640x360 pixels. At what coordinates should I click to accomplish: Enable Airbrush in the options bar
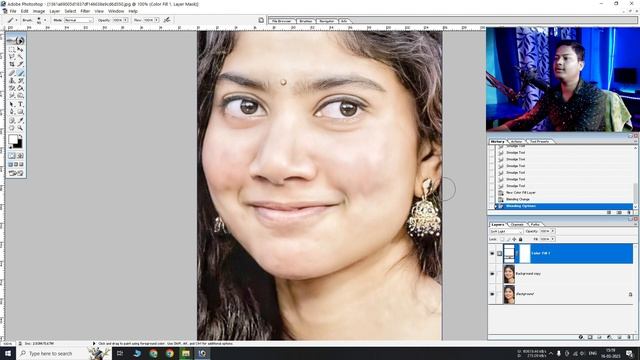167,20
